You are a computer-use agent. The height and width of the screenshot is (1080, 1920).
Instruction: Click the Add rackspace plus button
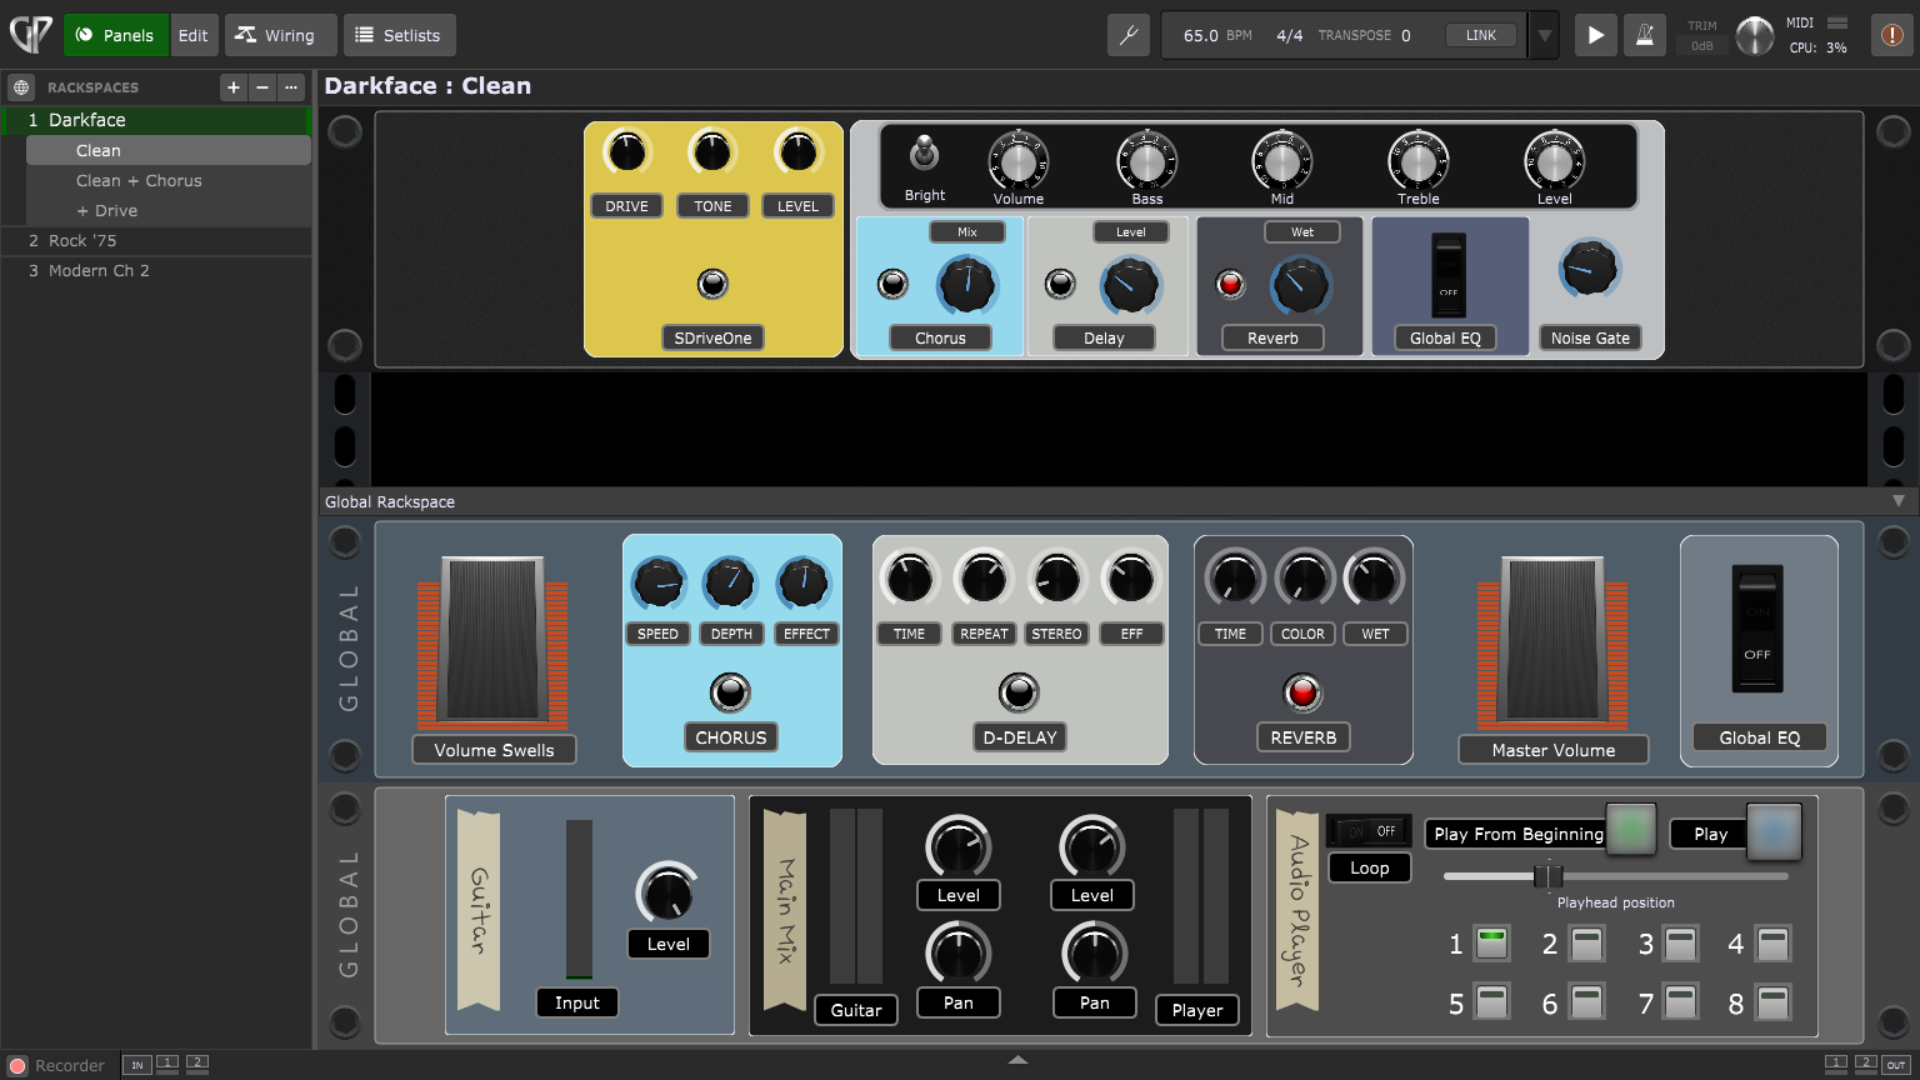pos(231,86)
